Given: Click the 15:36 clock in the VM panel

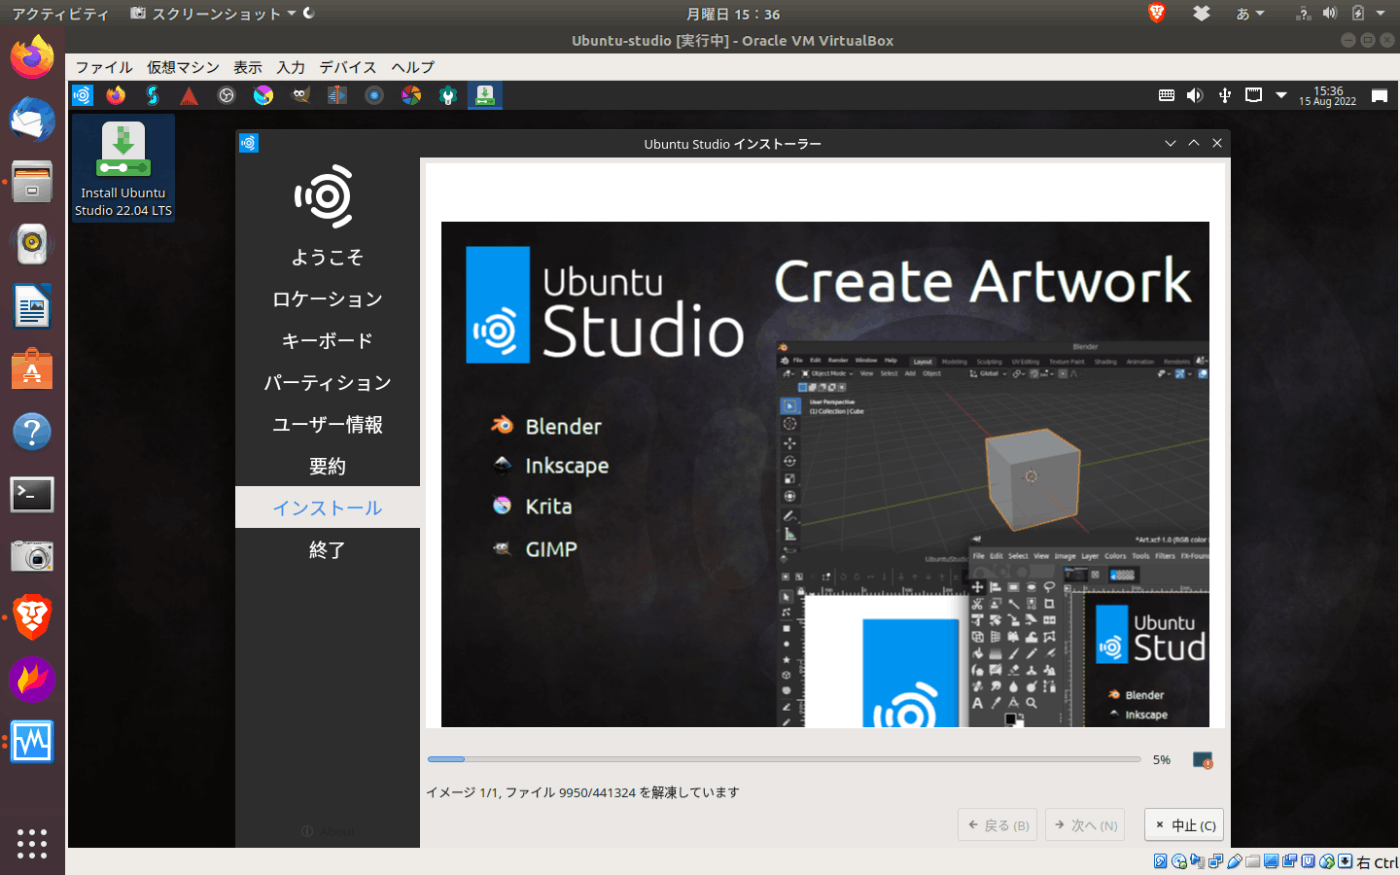Looking at the screenshot, I should pos(1328,96).
